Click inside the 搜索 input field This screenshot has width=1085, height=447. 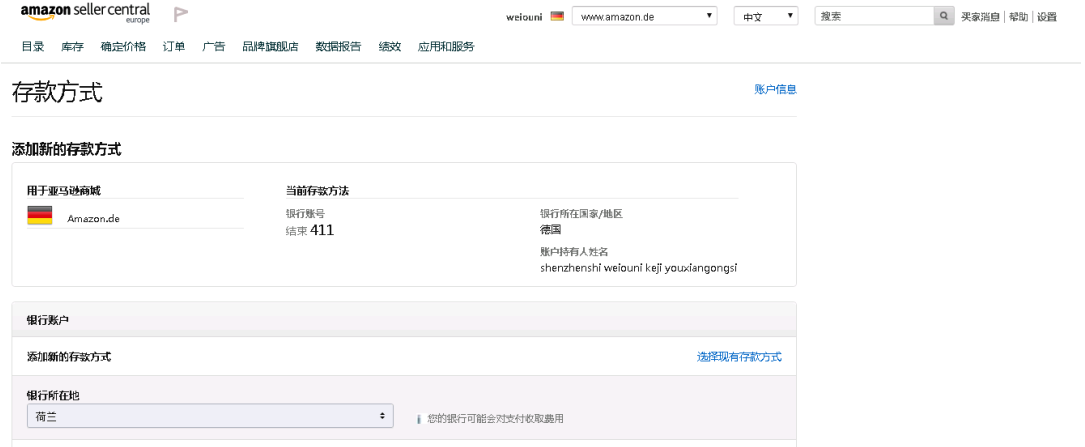tap(875, 16)
